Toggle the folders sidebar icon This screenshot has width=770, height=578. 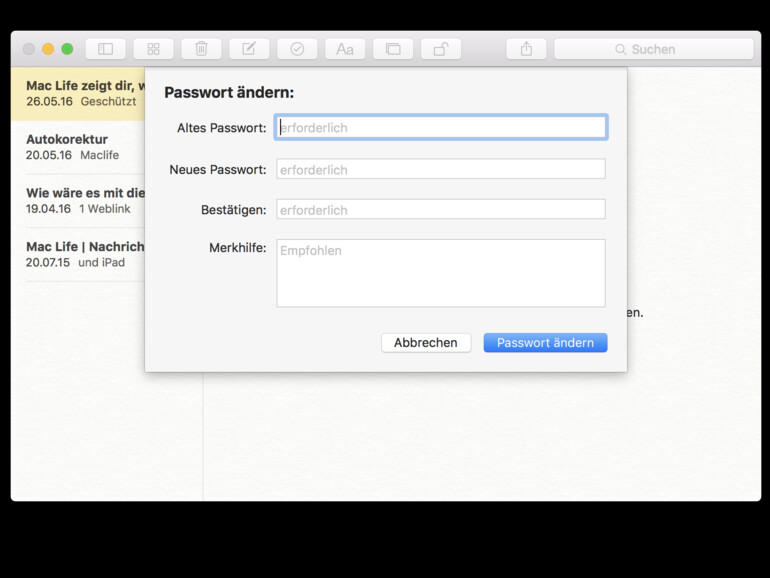click(x=106, y=49)
